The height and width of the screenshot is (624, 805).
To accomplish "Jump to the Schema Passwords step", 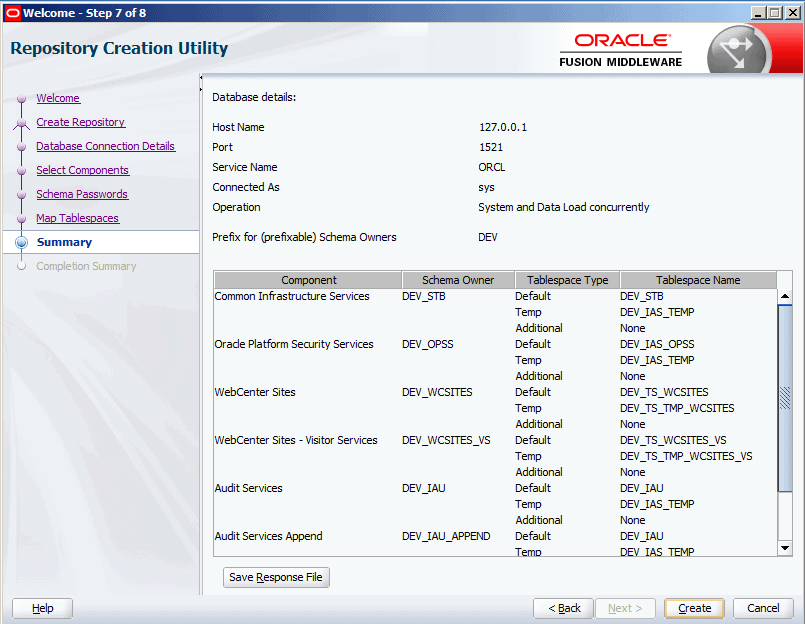I will [x=82, y=194].
